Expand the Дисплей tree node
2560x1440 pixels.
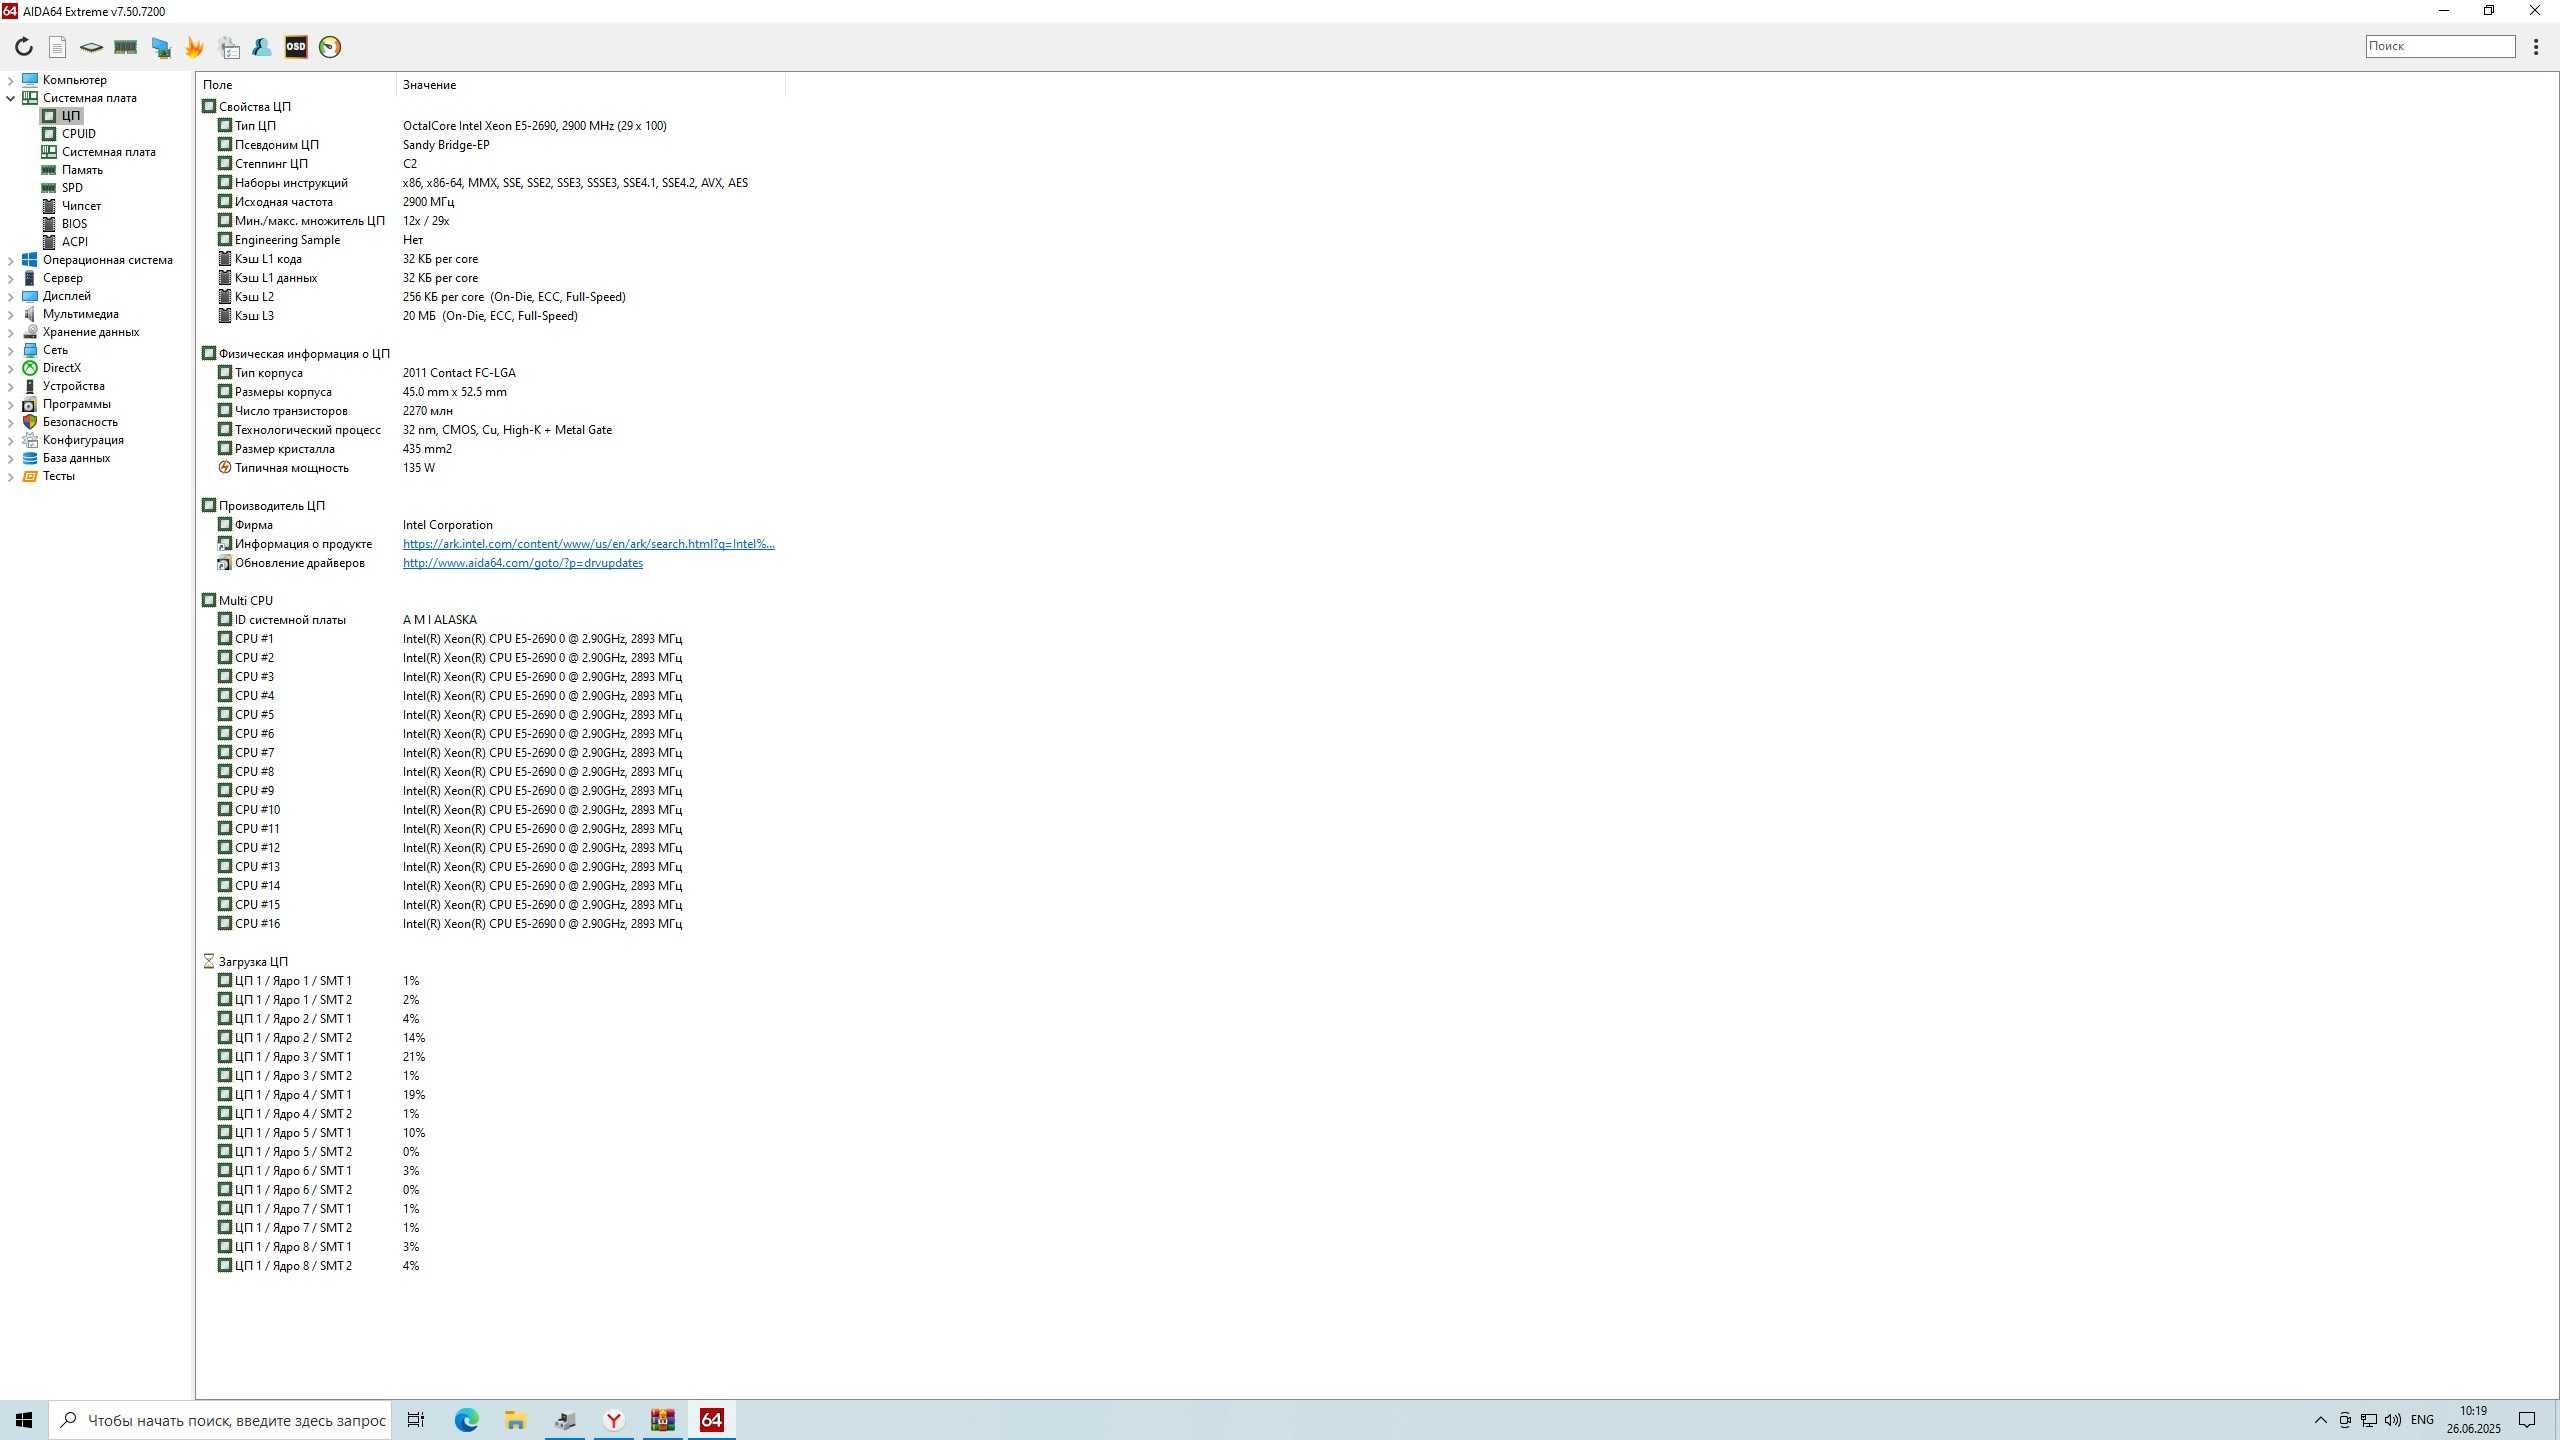click(x=10, y=296)
